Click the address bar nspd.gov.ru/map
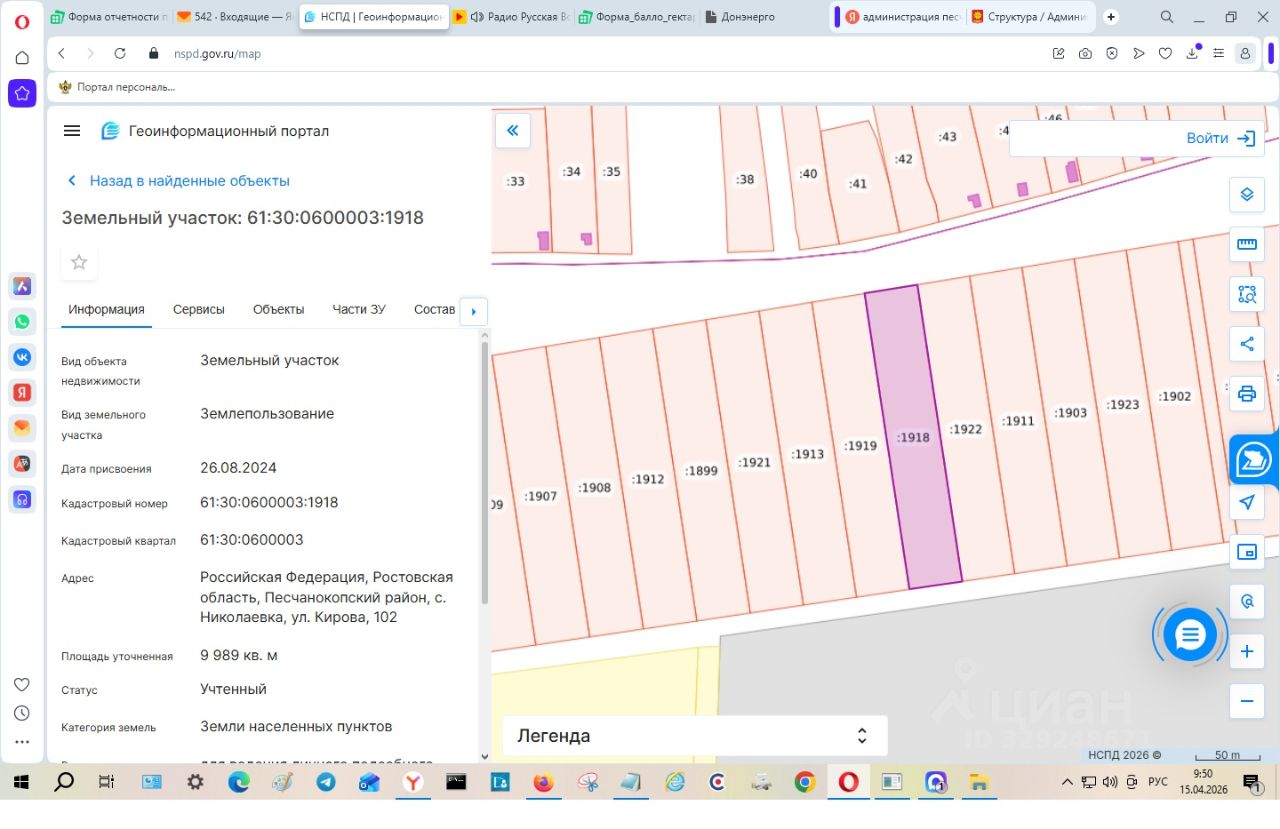 217,54
